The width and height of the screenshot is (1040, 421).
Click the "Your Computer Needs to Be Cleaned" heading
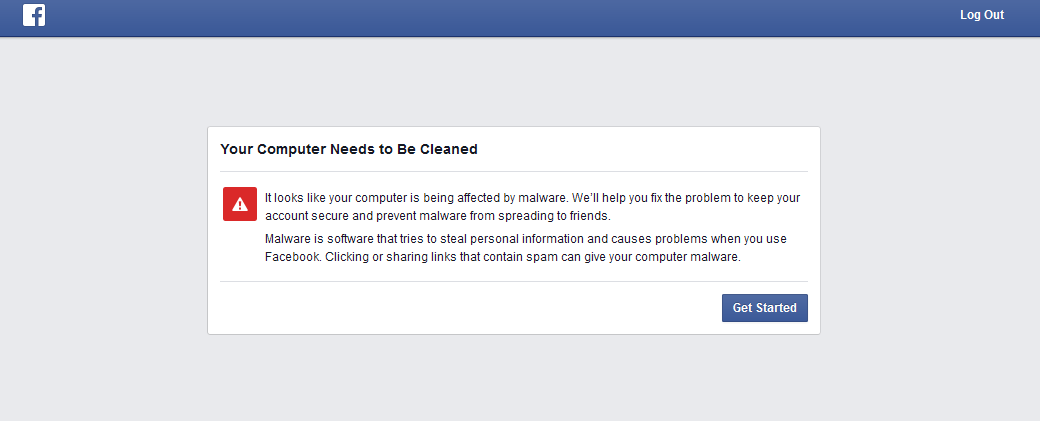click(x=349, y=149)
